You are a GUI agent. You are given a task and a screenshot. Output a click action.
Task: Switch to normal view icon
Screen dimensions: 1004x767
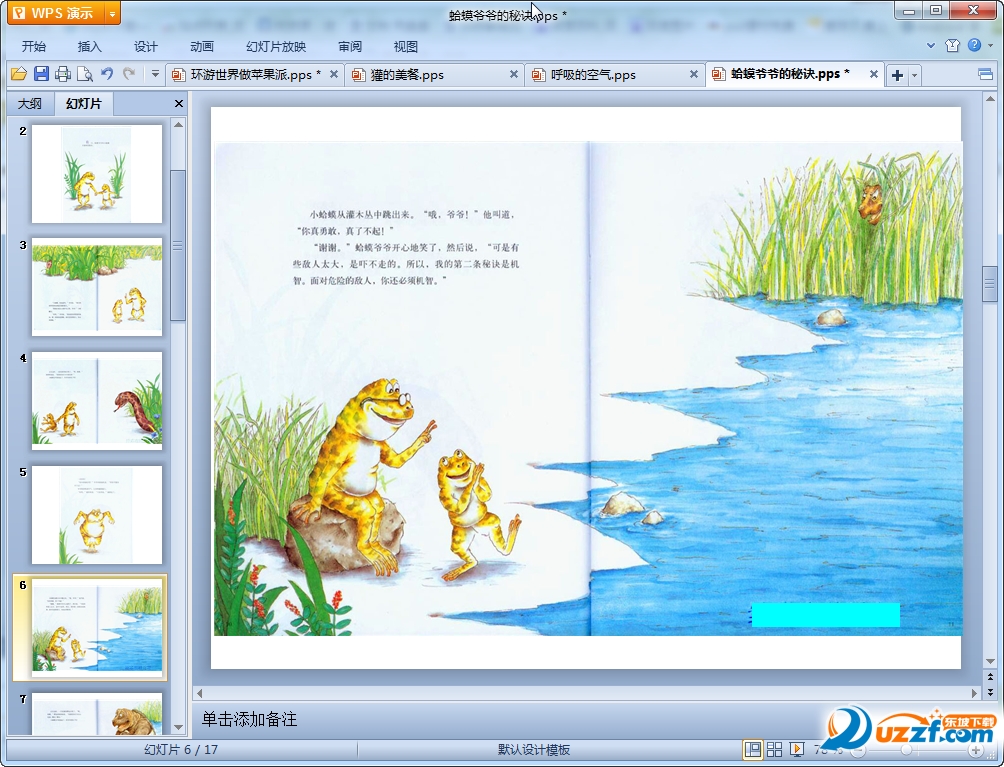[752, 749]
